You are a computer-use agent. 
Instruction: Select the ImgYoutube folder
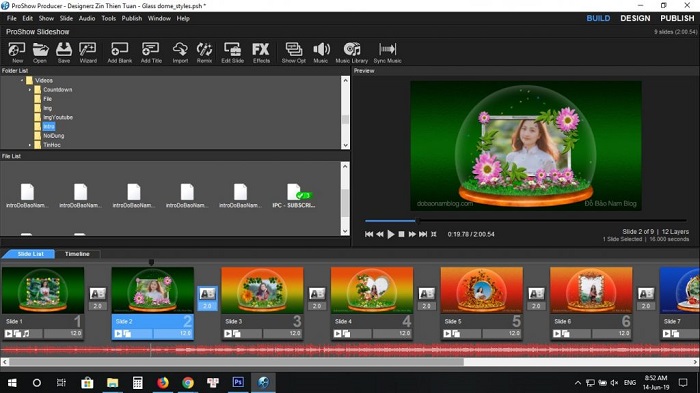click(x=58, y=117)
